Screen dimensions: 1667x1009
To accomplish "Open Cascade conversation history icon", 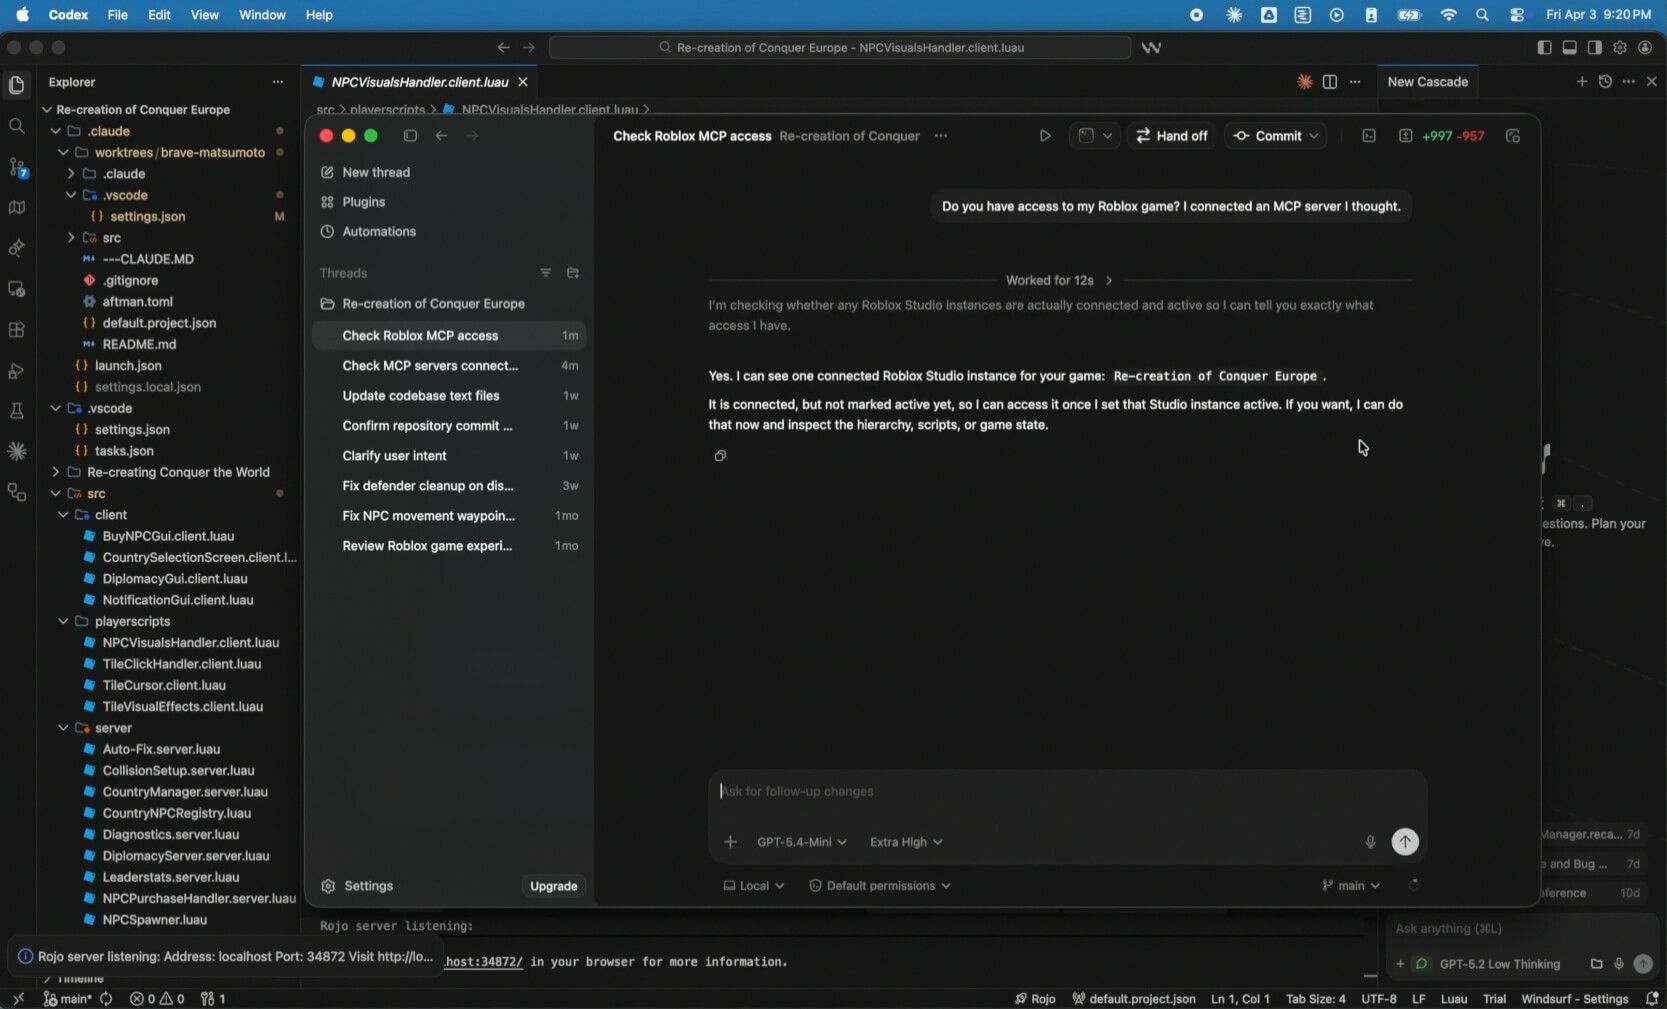I will [x=1605, y=82].
